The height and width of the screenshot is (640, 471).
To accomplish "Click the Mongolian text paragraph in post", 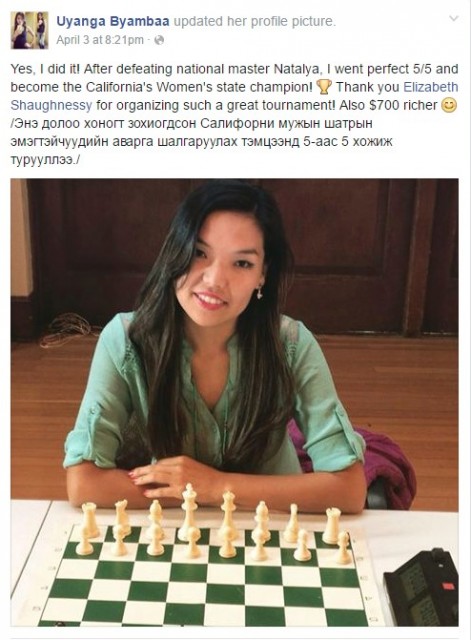I will [202, 142].
